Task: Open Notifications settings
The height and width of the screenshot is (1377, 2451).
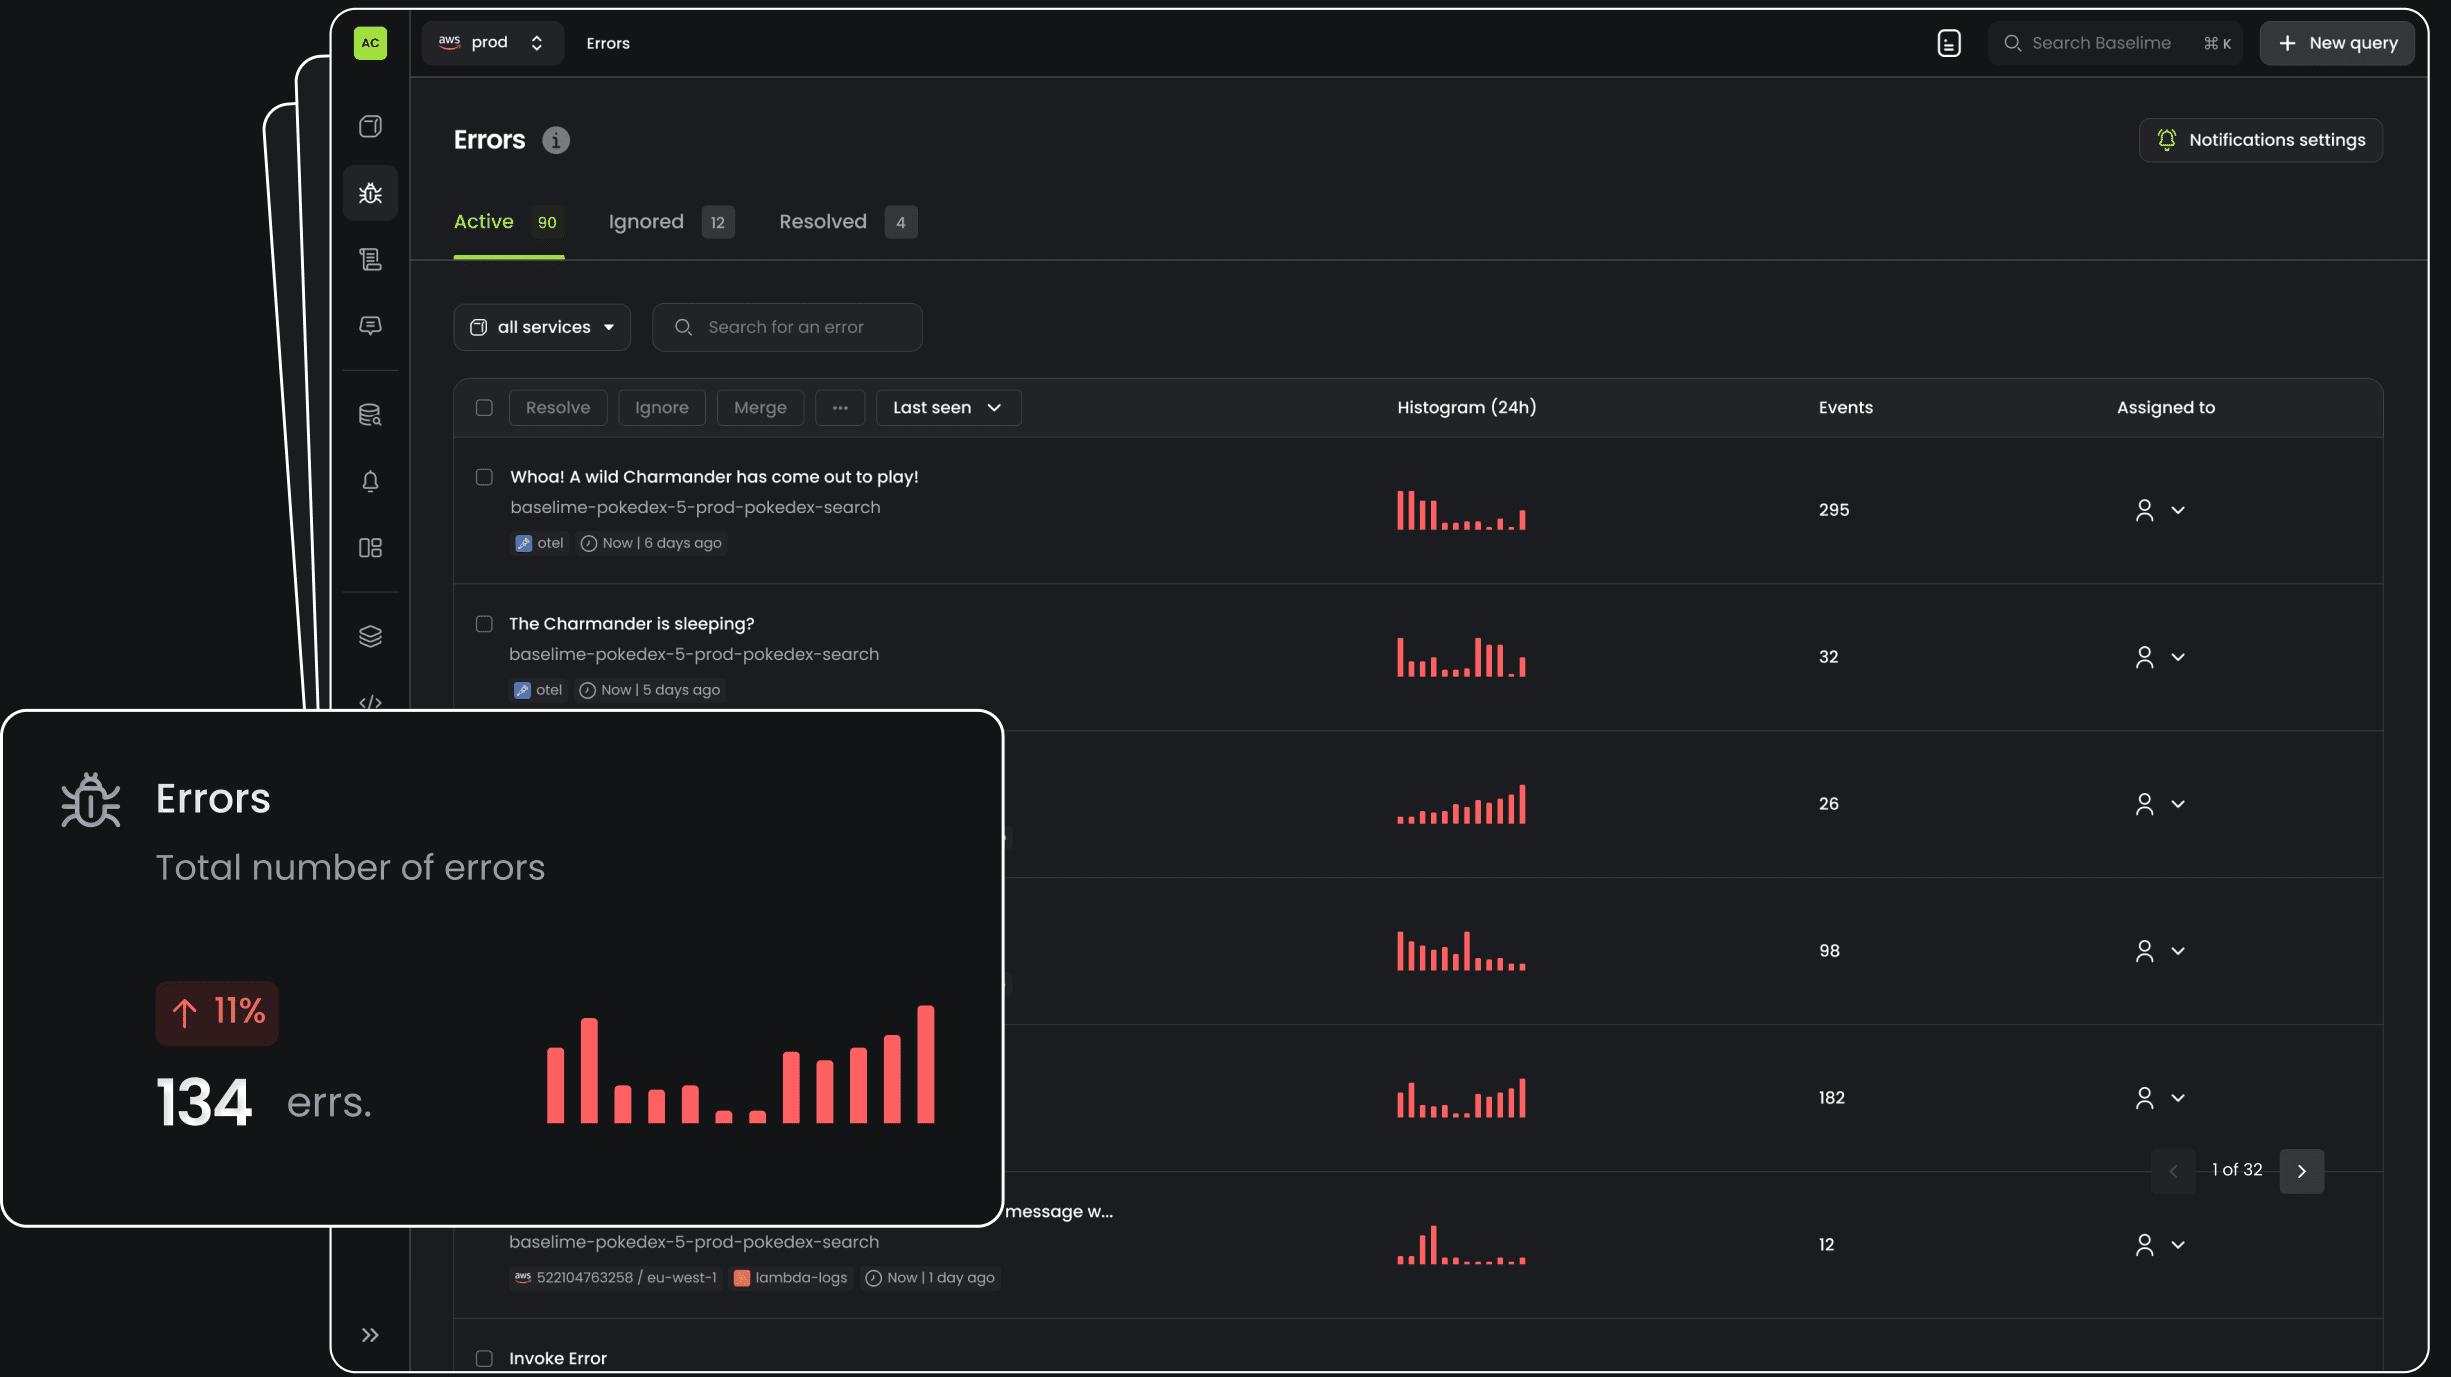Action: point(2260,140)
